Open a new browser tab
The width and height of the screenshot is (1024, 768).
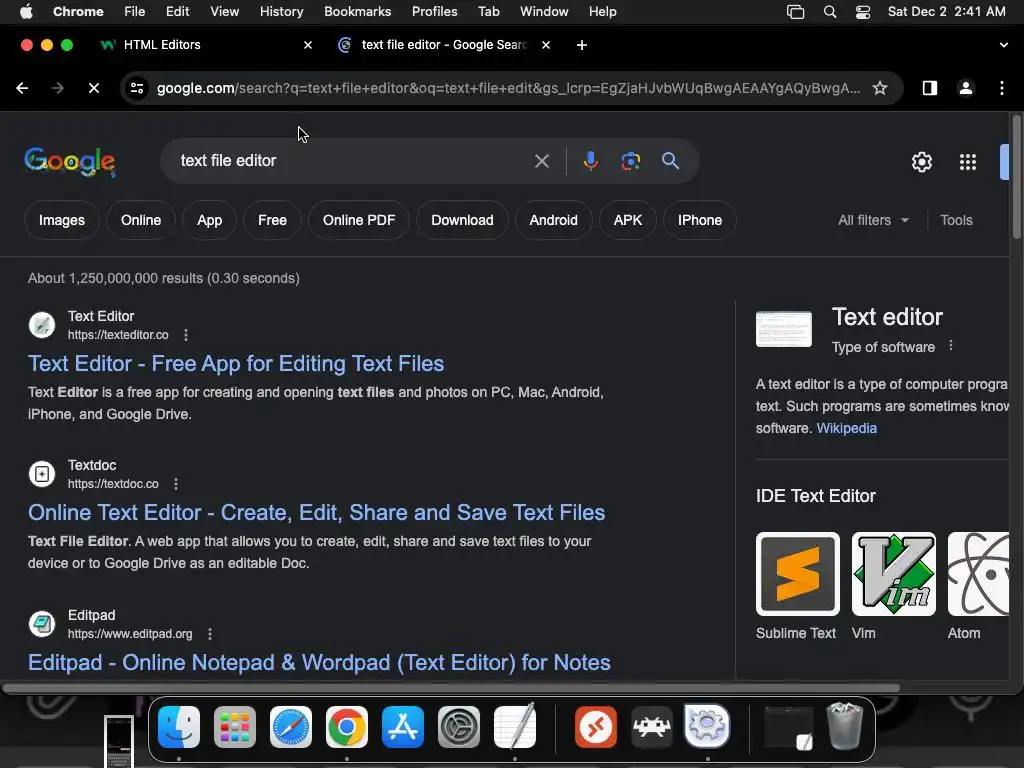582,45
